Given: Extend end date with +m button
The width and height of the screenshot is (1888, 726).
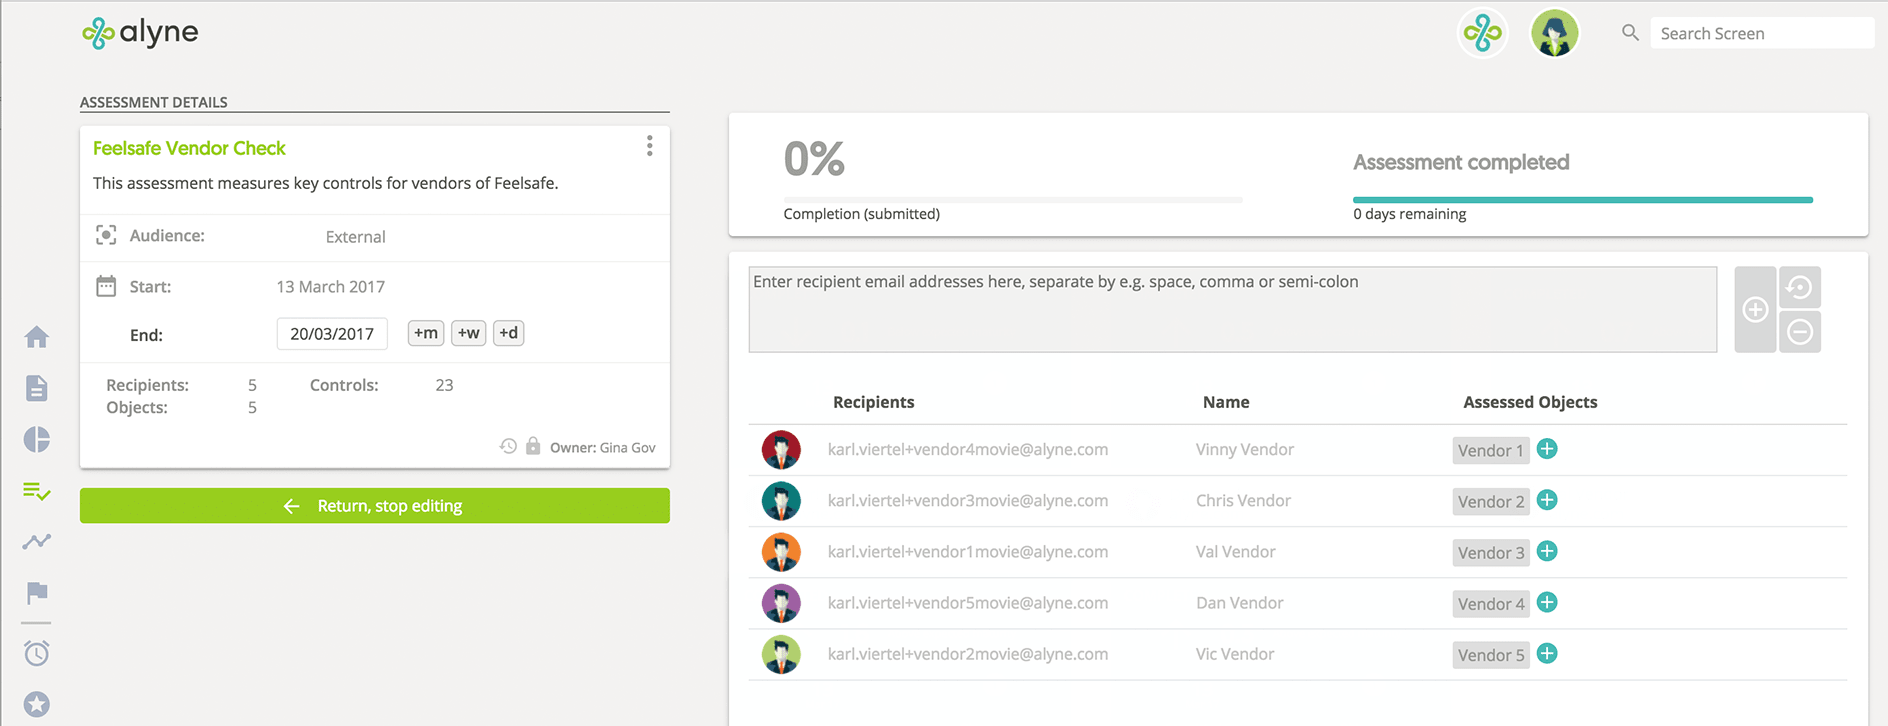Looking at the screenshot, I should 426,333.
